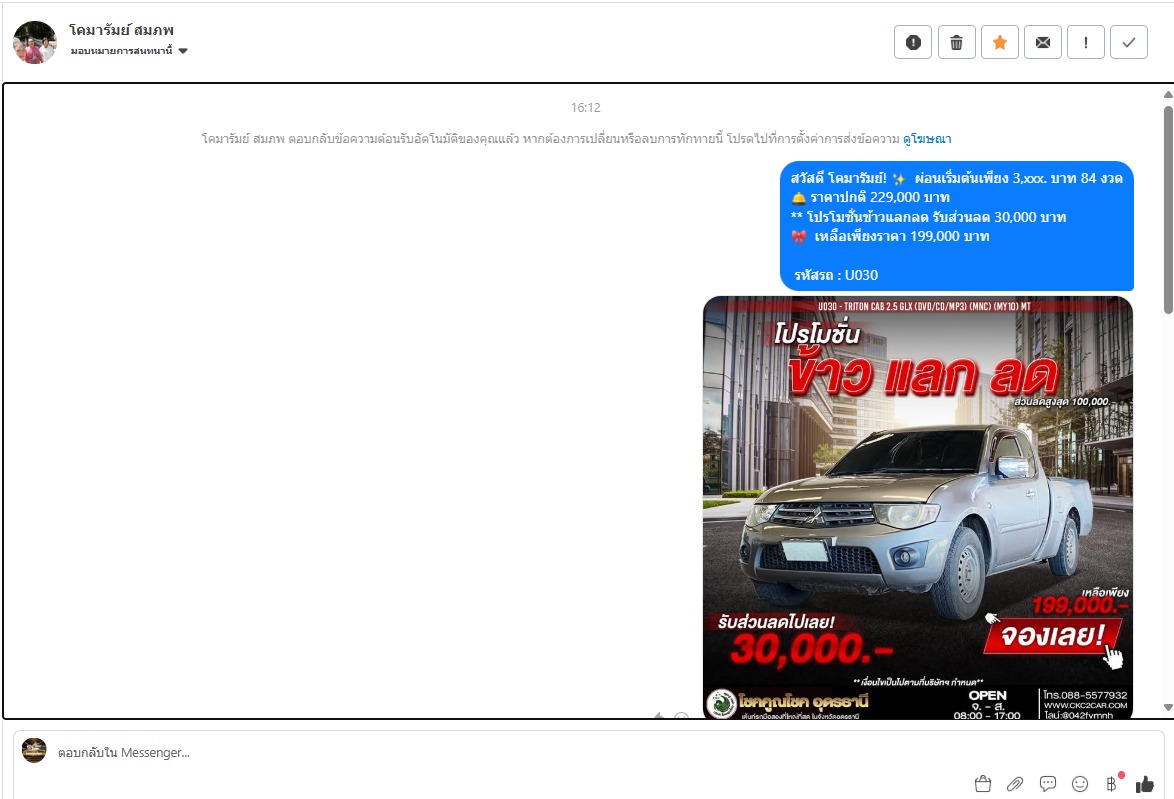Click the รหัสรถ : U030 text
The width and height of the screenshot is (1174, 799).
tap(836, 275)
